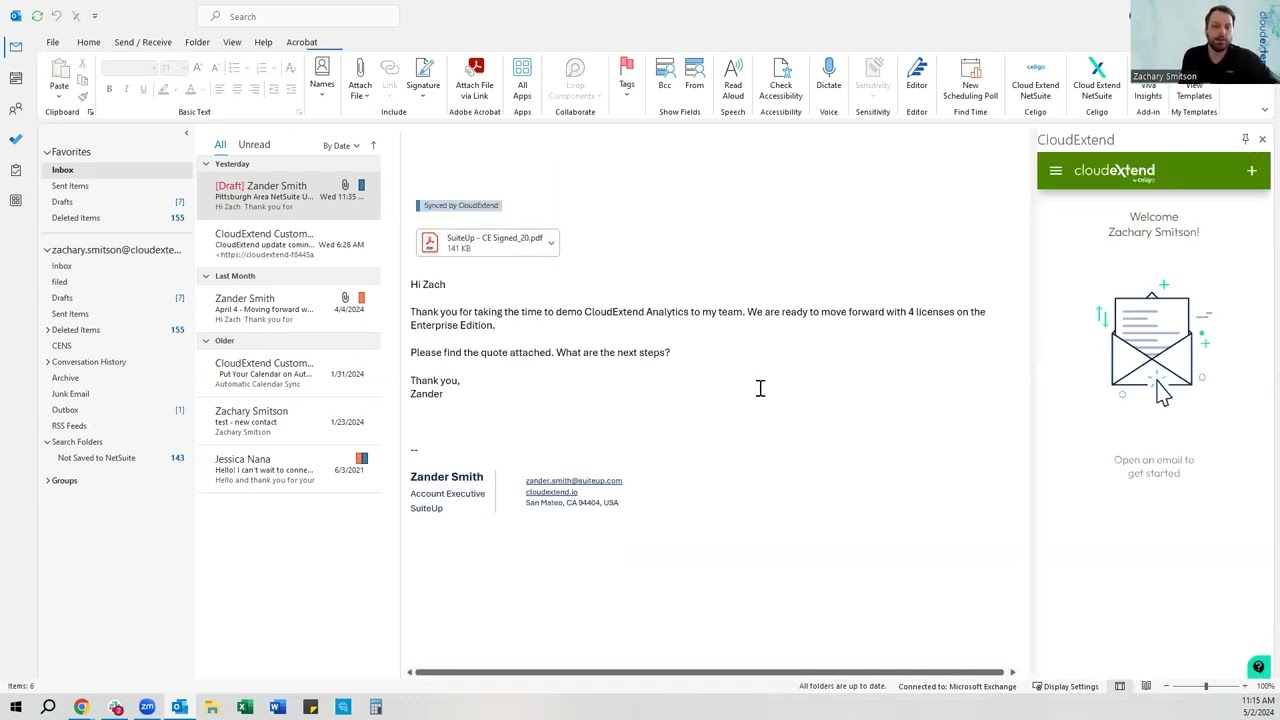Collapse the Yesterday message group

click(206, 164)
